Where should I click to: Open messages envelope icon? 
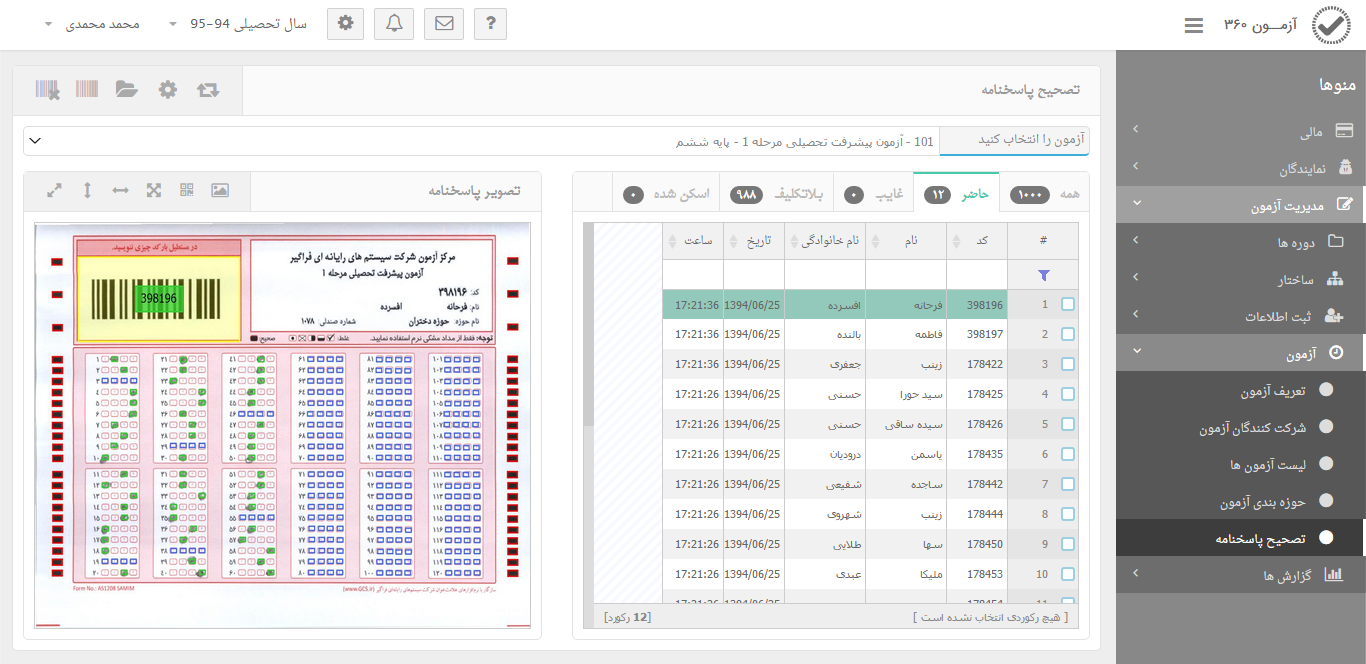(x=444, y=24)
